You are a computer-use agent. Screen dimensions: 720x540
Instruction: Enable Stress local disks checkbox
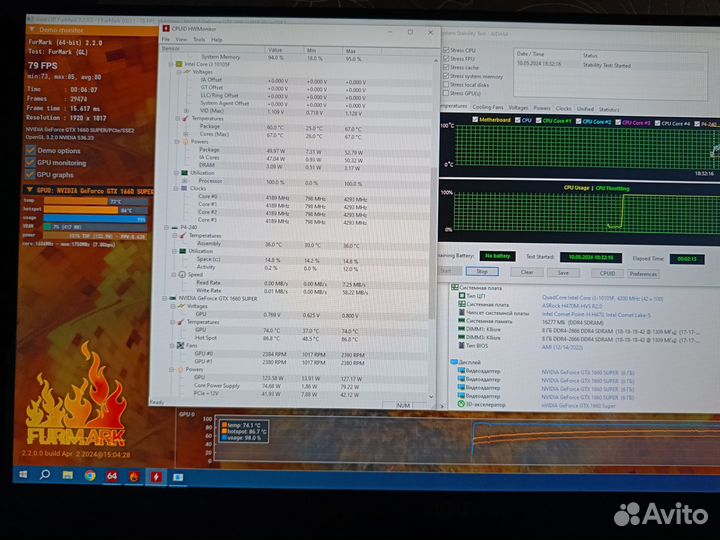446,84
